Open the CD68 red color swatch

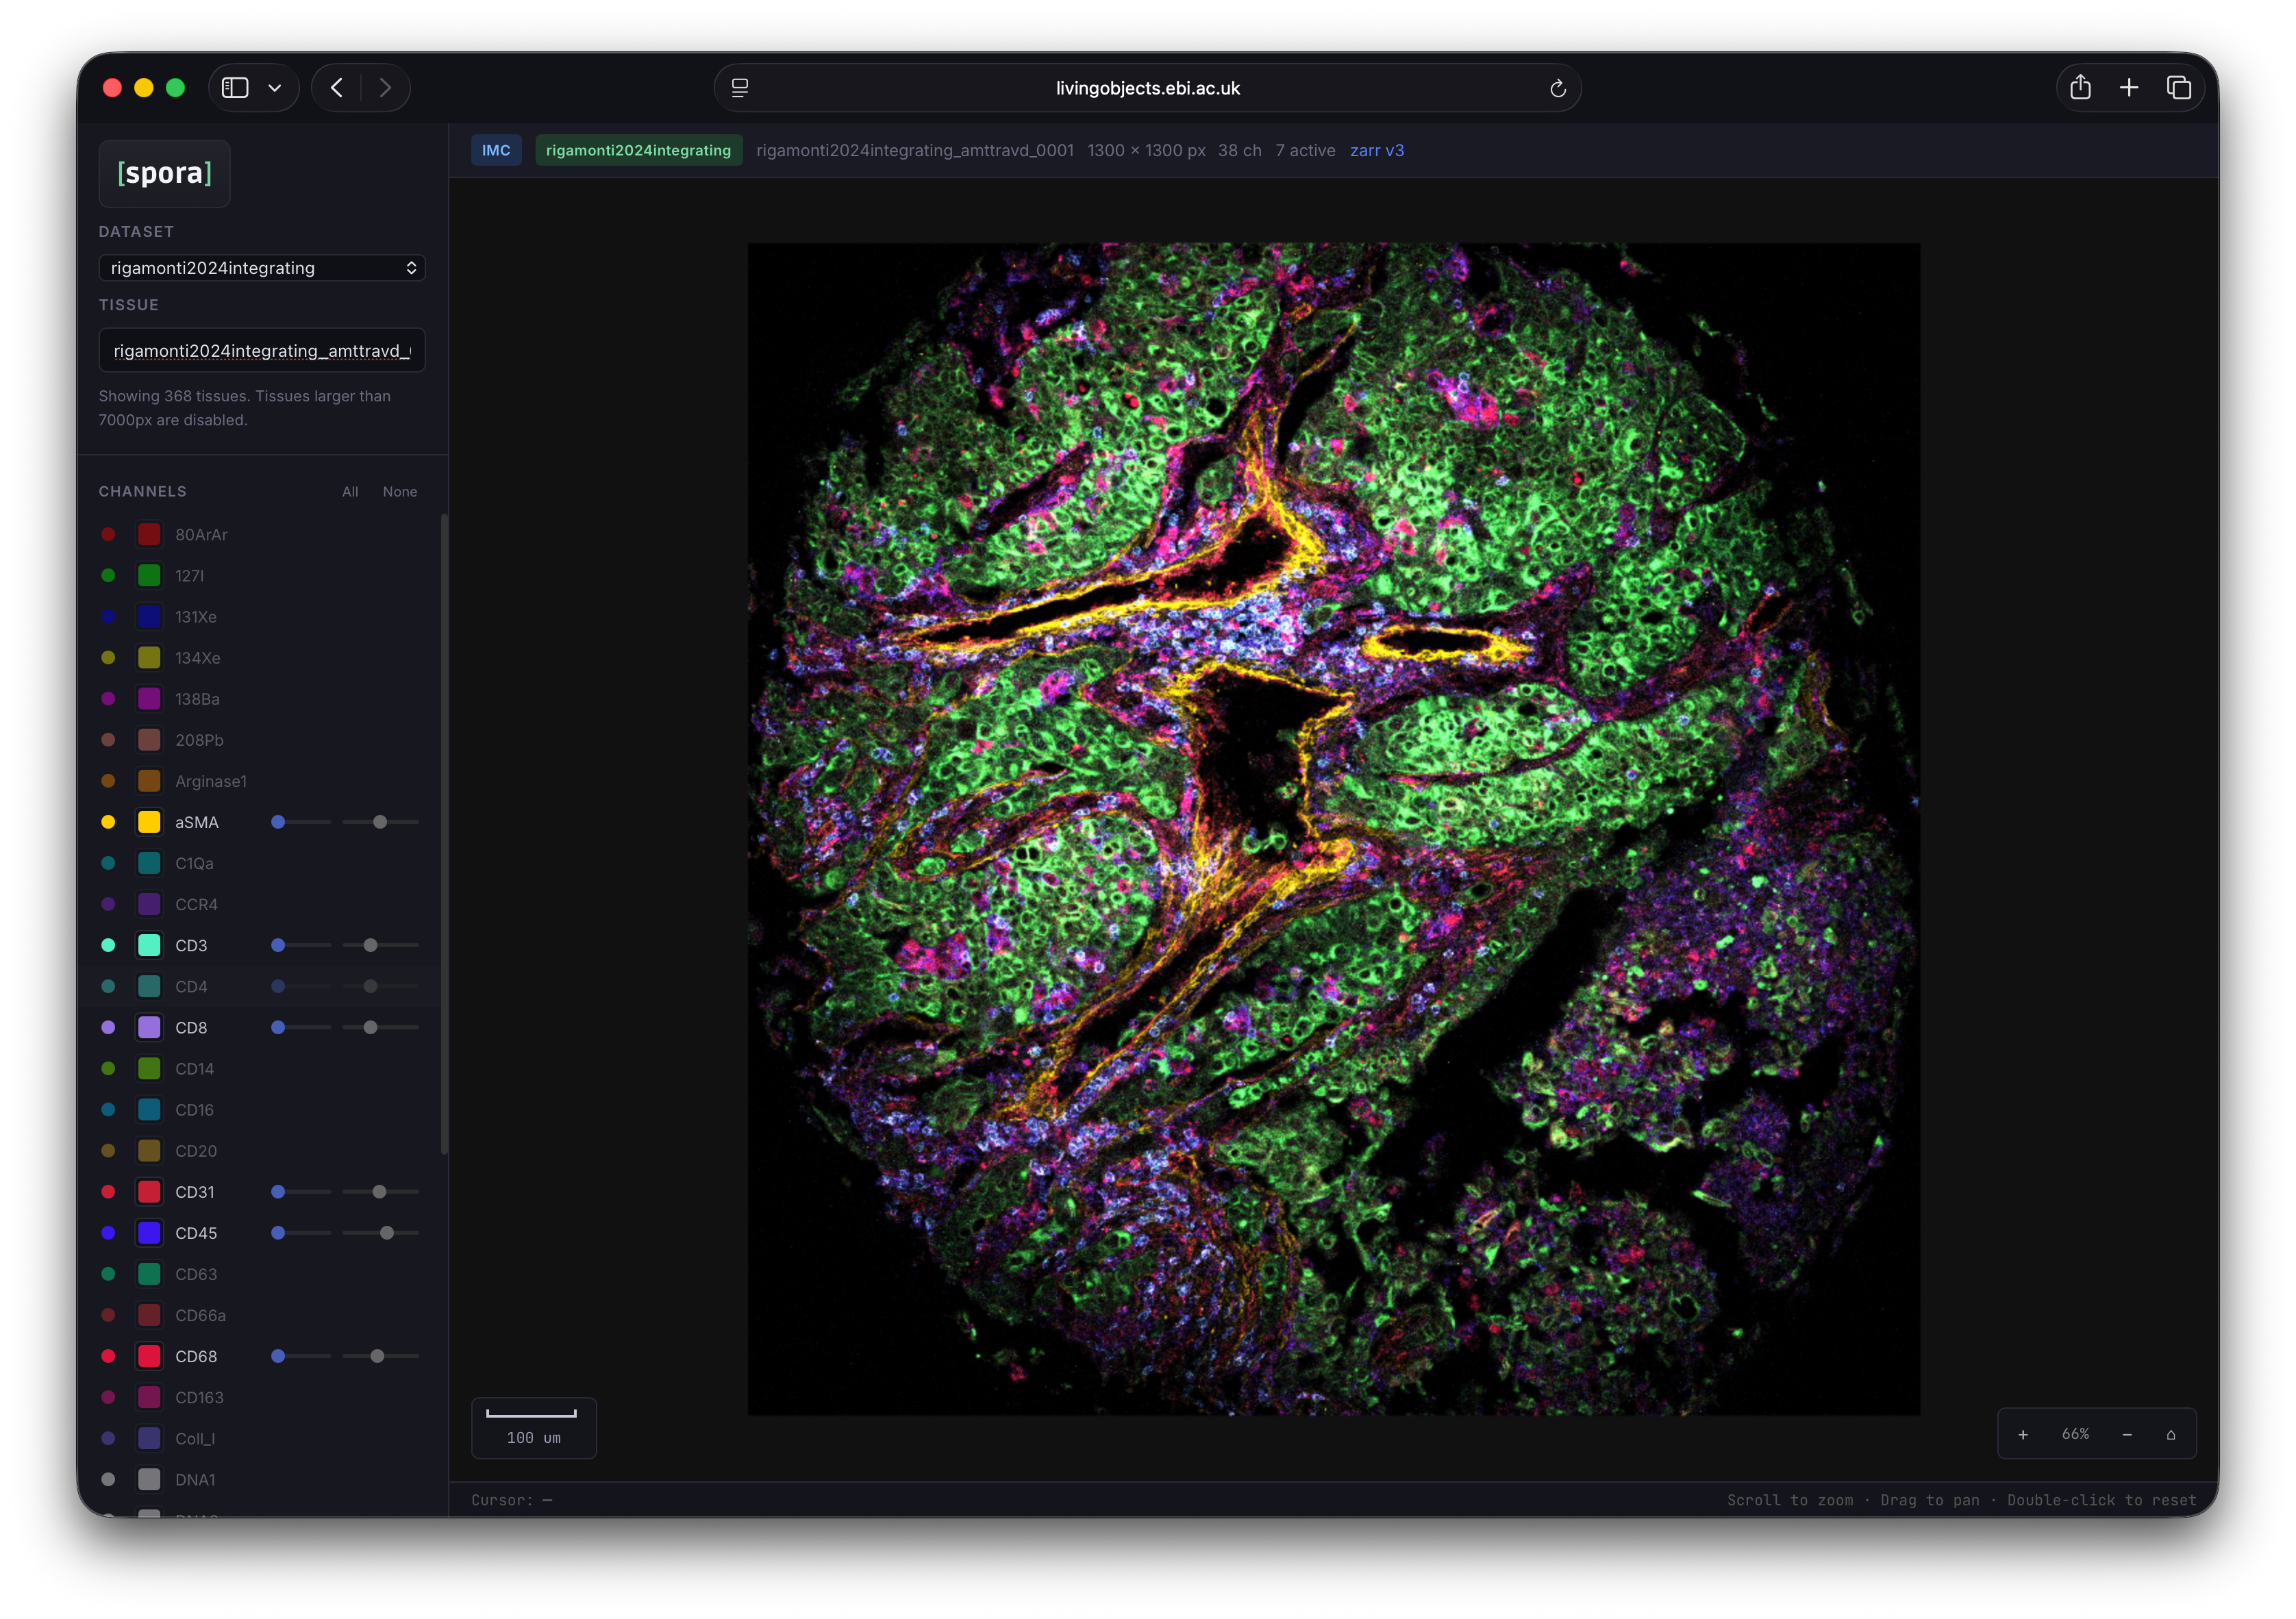pos(149,1356)
